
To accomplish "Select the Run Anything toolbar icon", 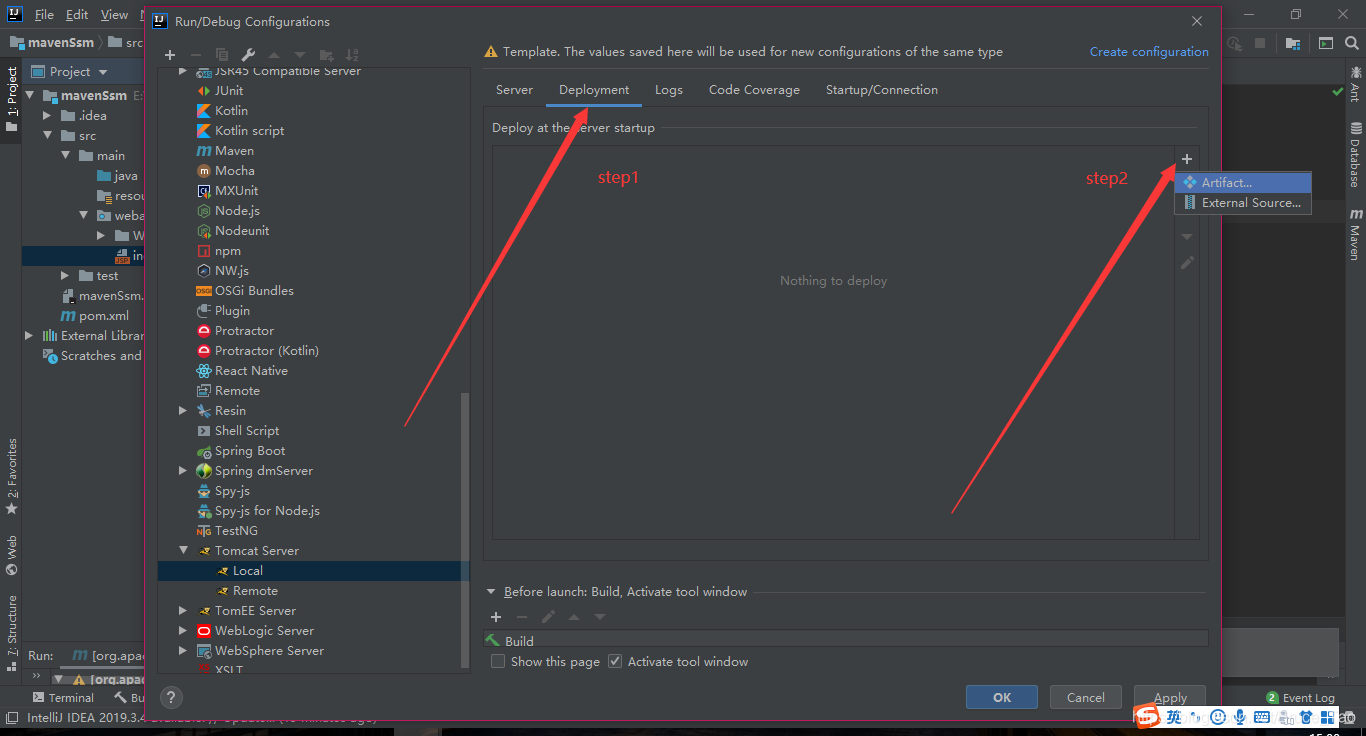I will (1325, 43).
